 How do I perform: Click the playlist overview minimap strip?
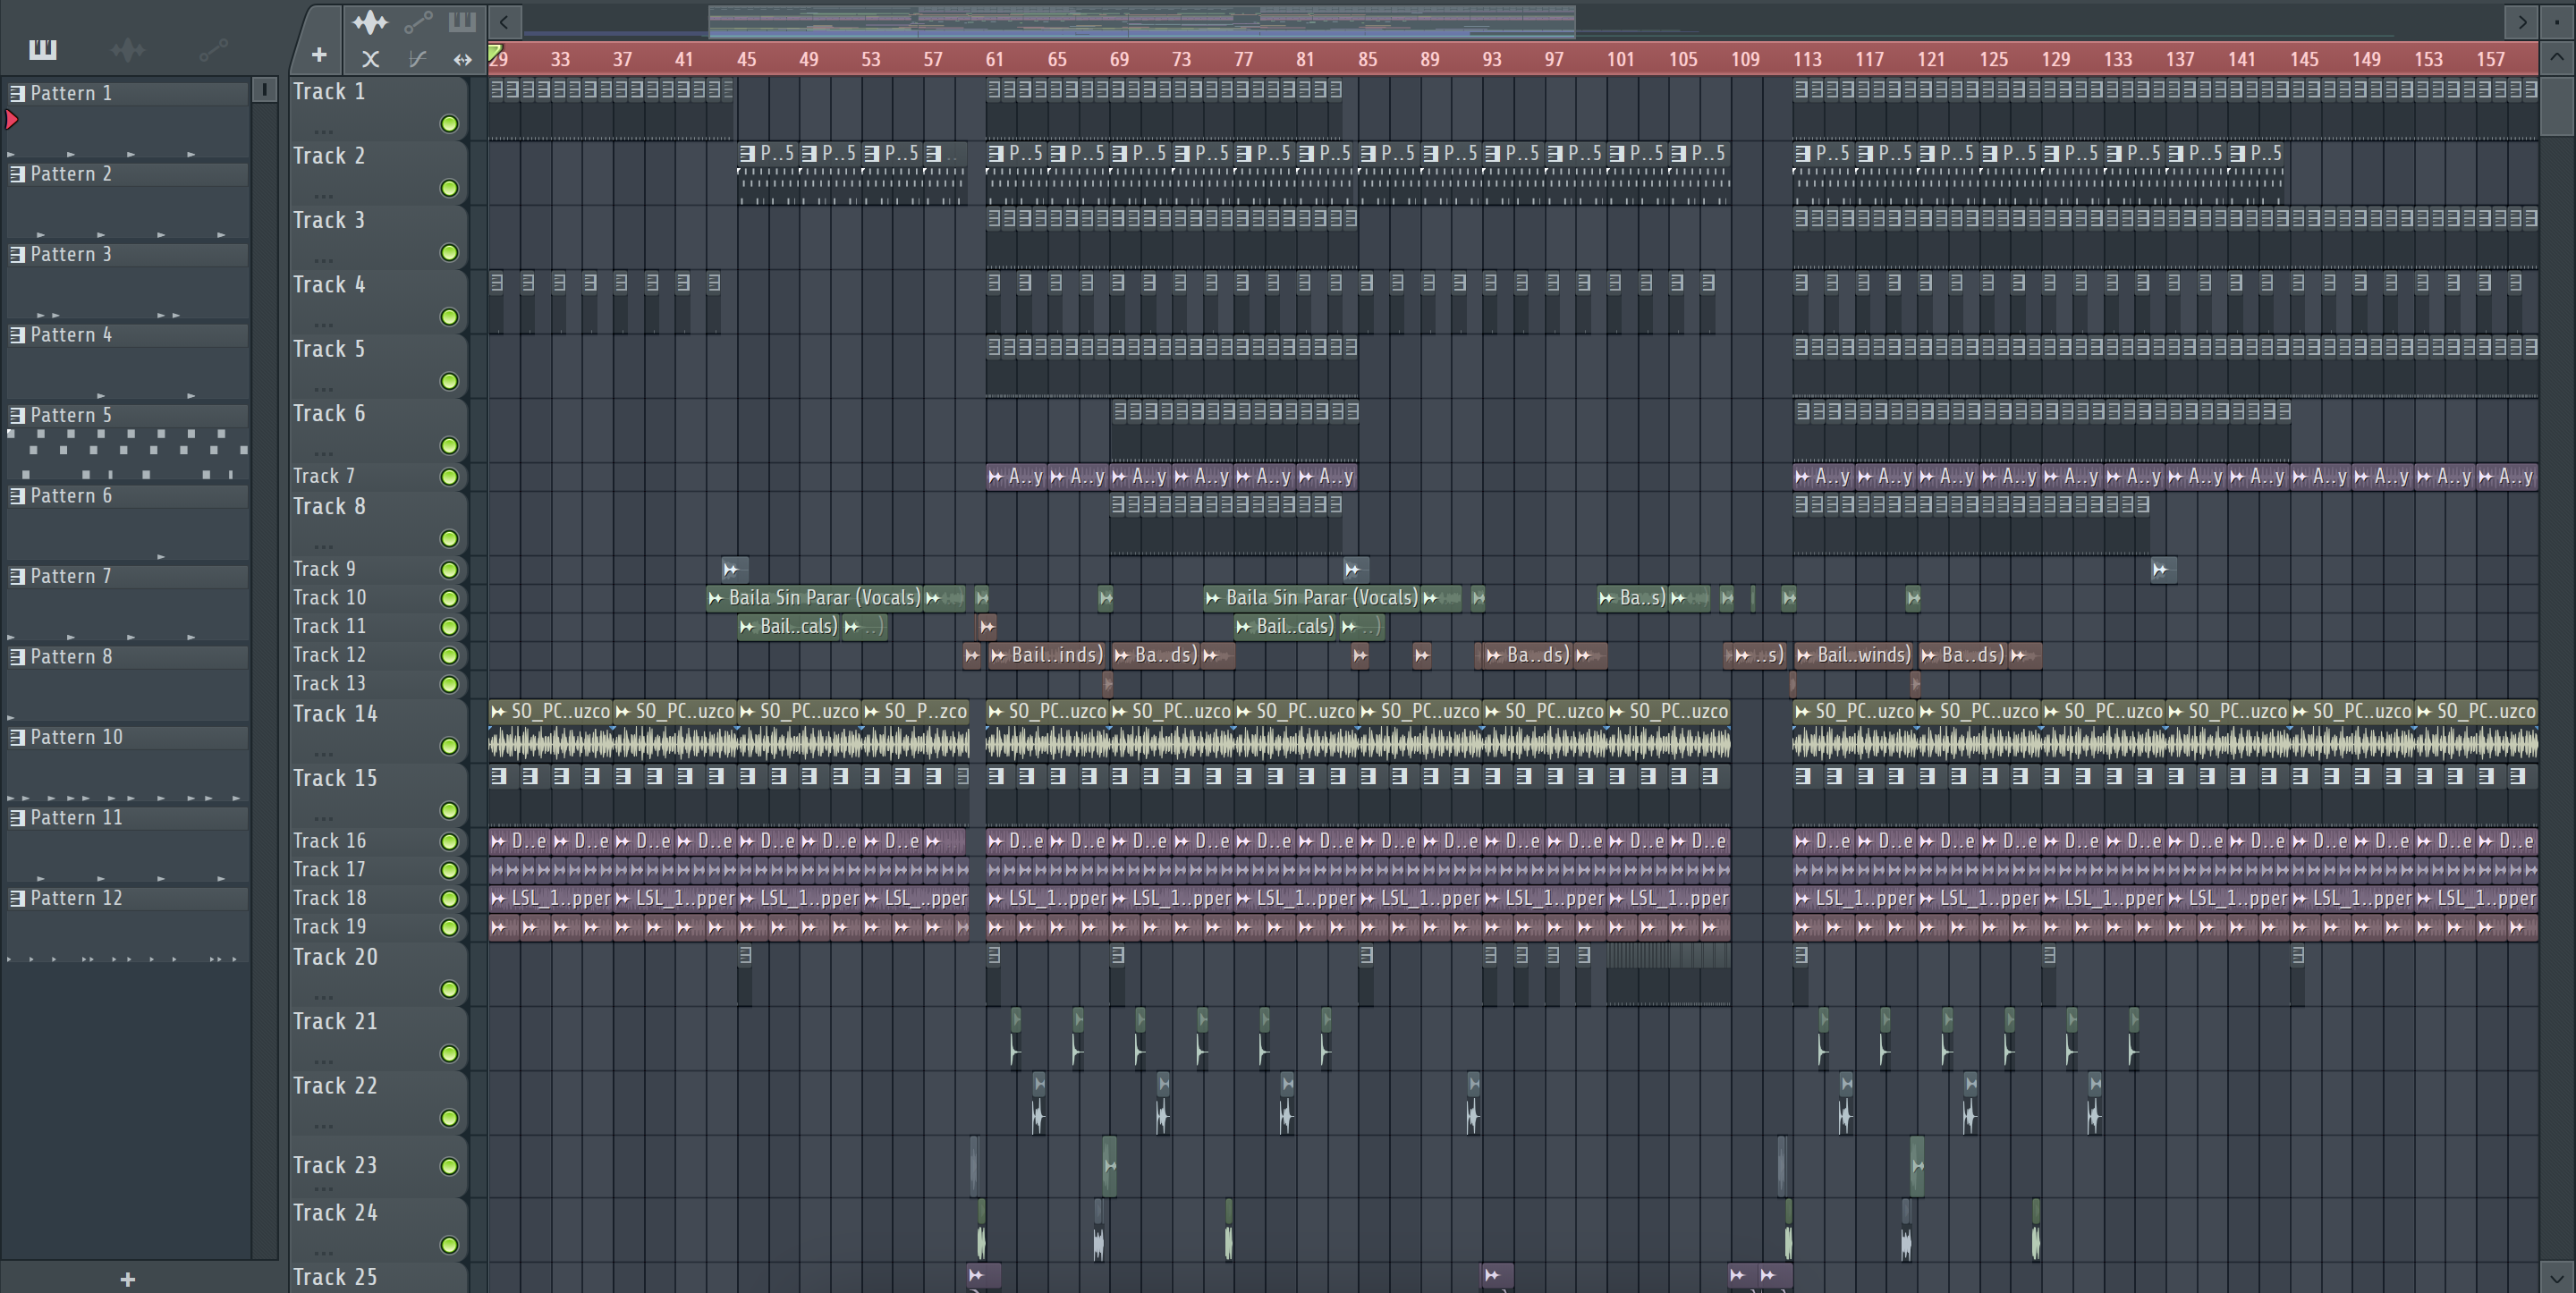click(1142, 21)
